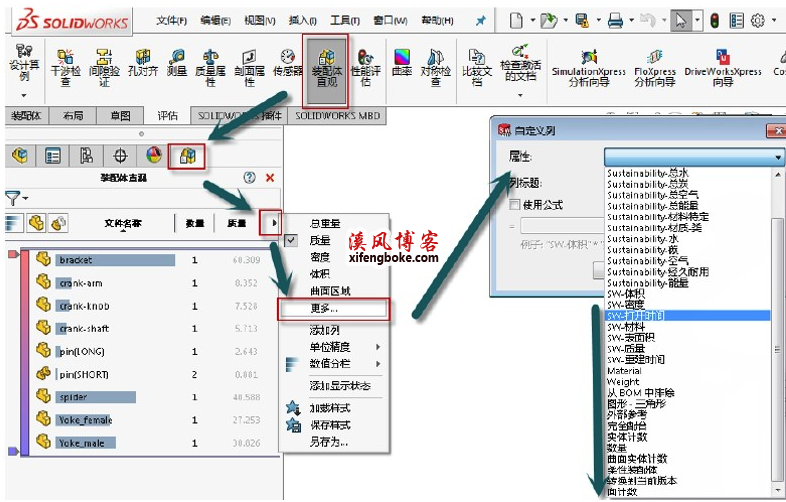Switch to the SOLIDWORKS MBD tab
The image size is (786, 502).
[x=337, y=116]
